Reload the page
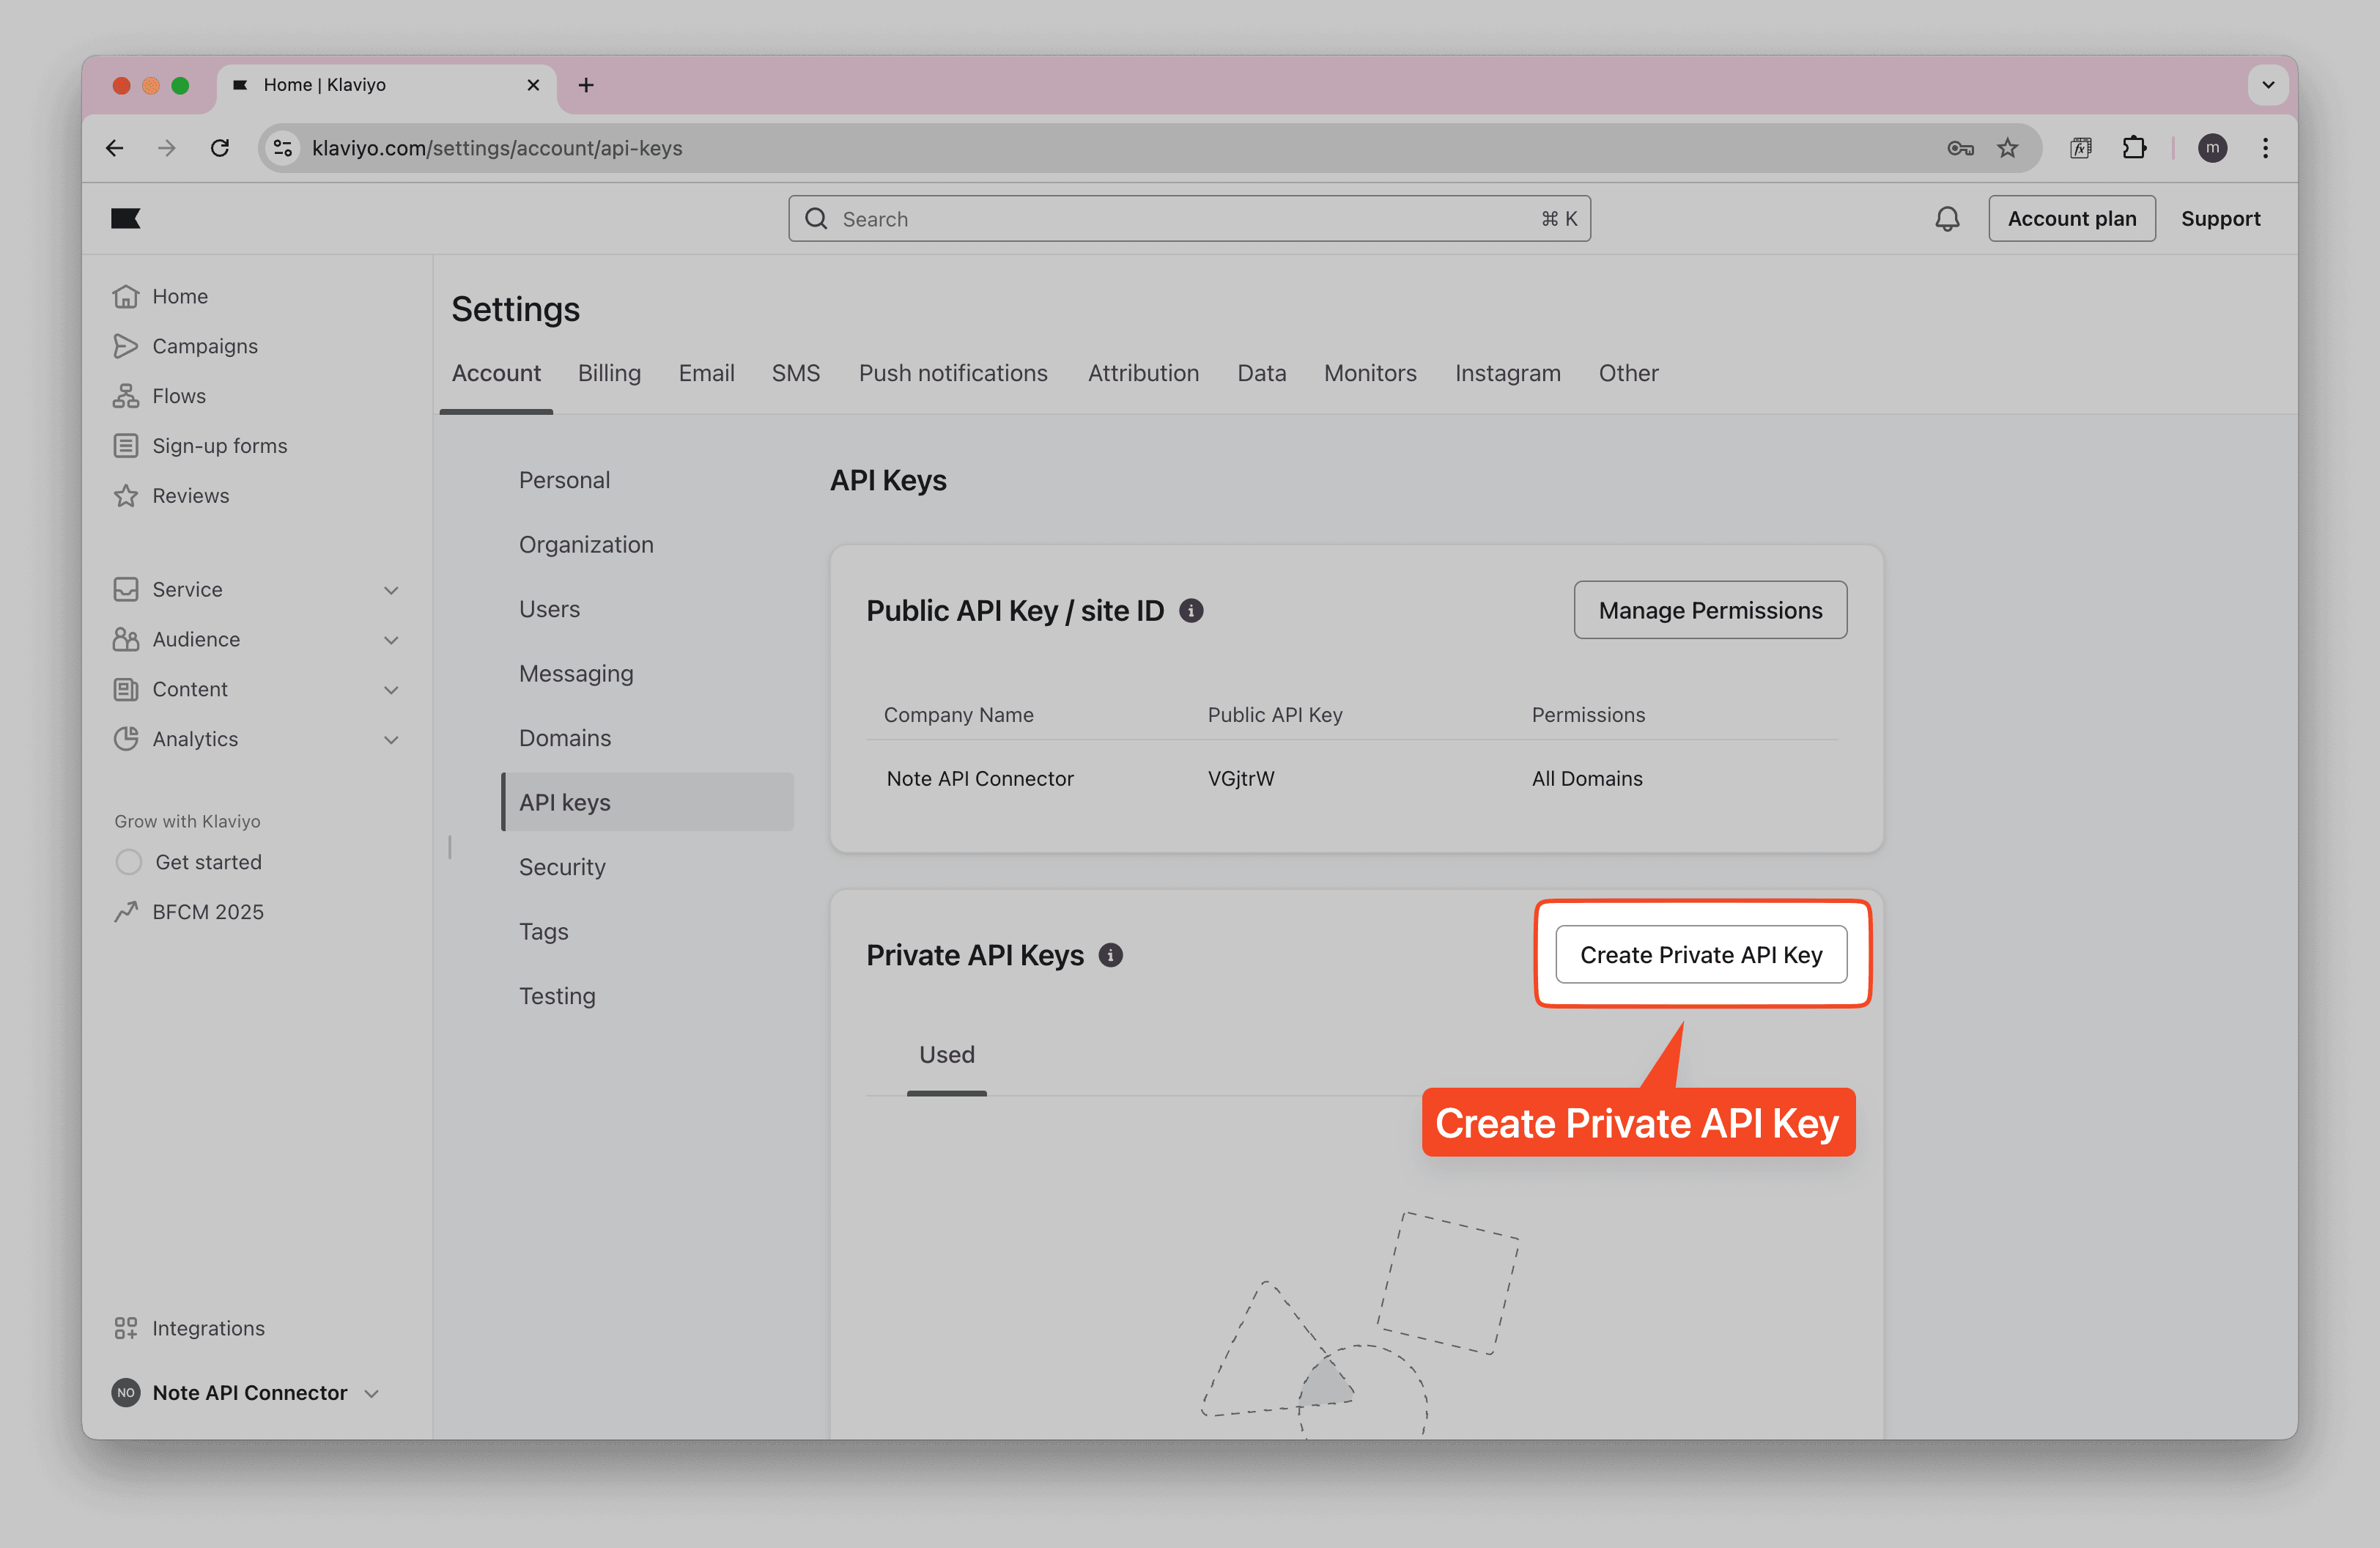Viewport: 2380px width, 1548px height. pos(220,148)
